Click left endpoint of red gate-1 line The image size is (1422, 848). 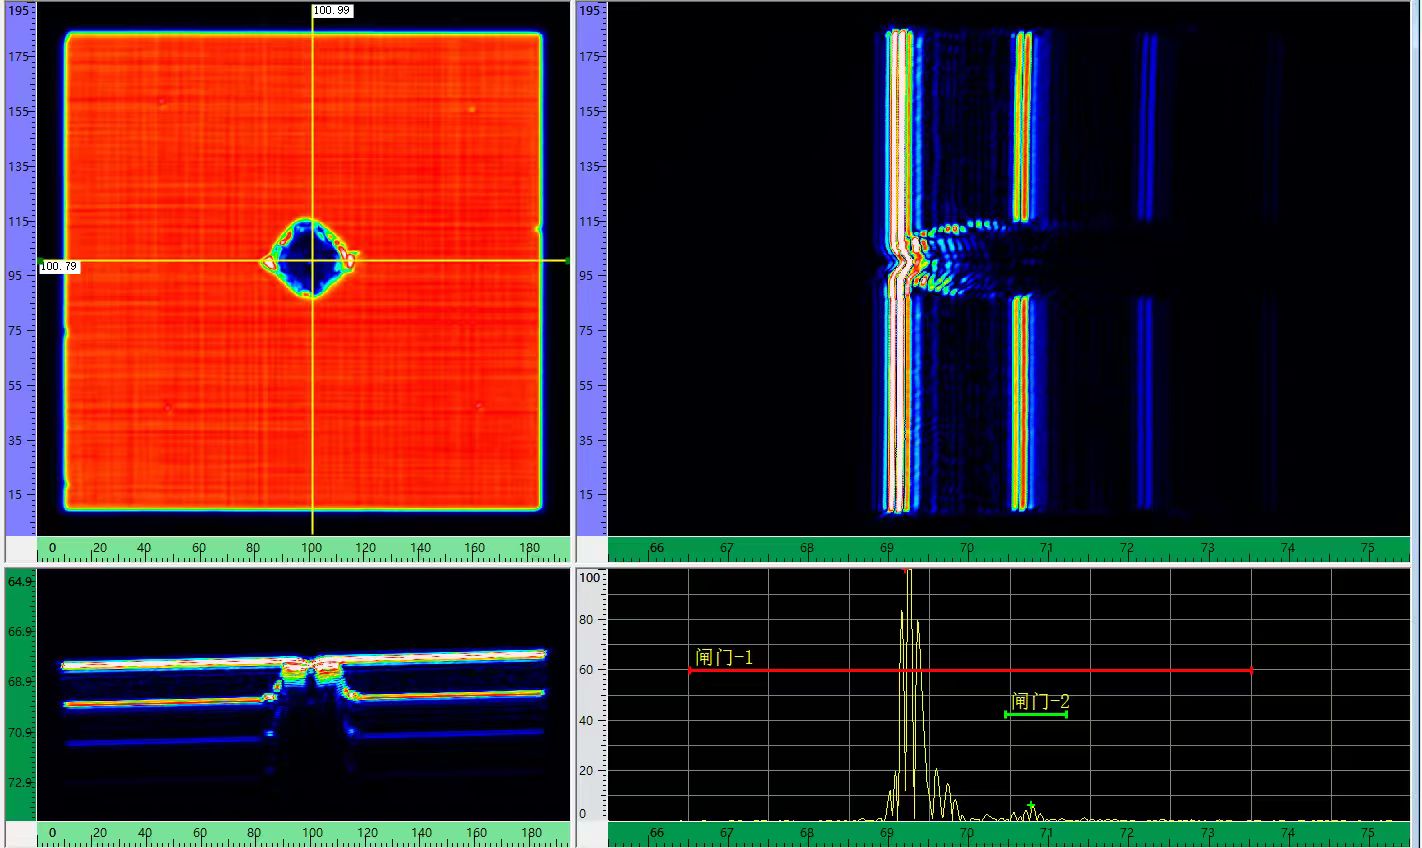pyautogui.click(x=689, y=671)
